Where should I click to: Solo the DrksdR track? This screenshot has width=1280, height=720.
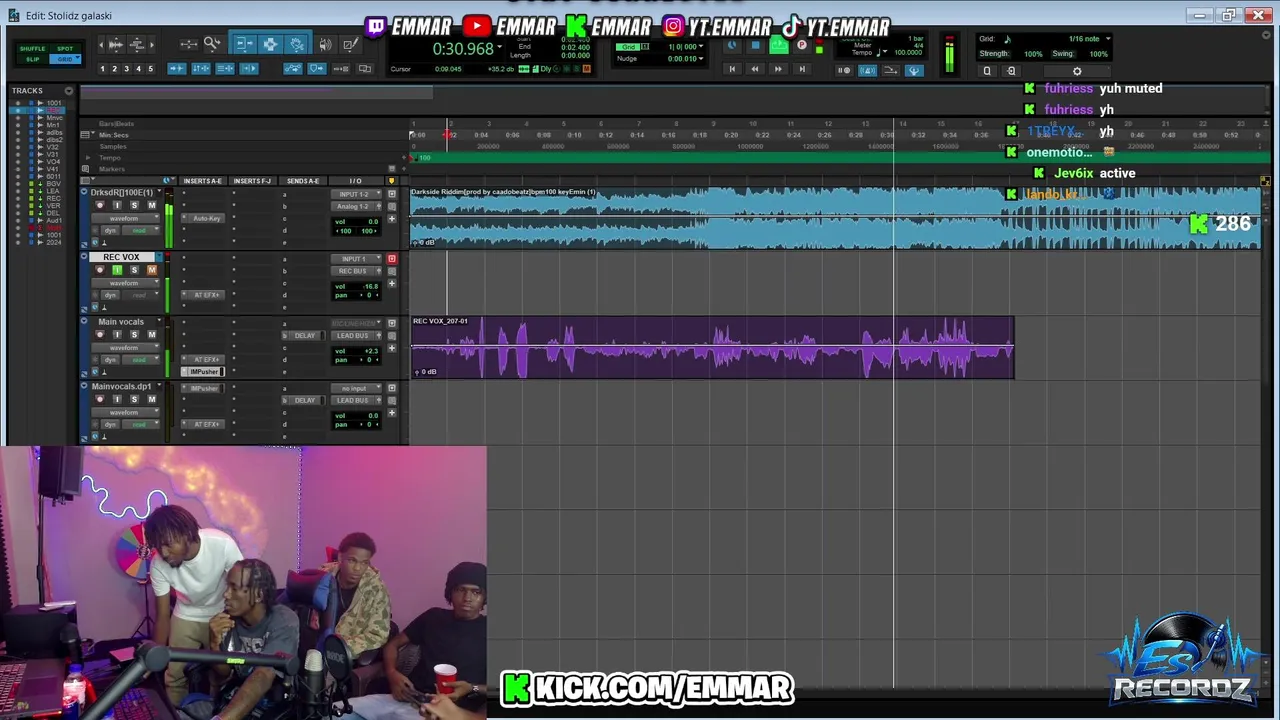(134, 205)
